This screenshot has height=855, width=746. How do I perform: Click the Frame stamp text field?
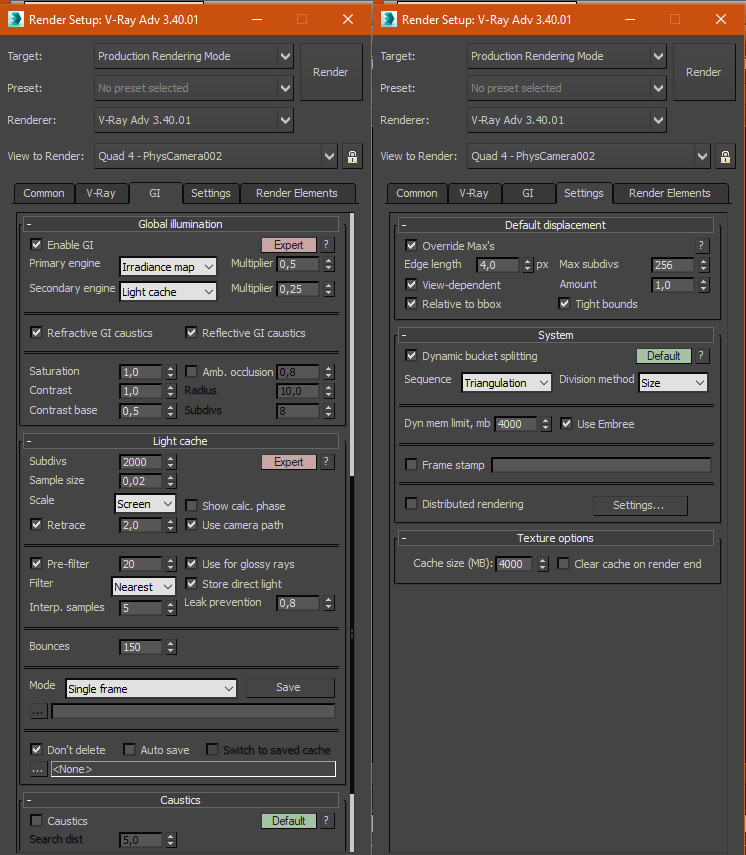tap(602, 465)
